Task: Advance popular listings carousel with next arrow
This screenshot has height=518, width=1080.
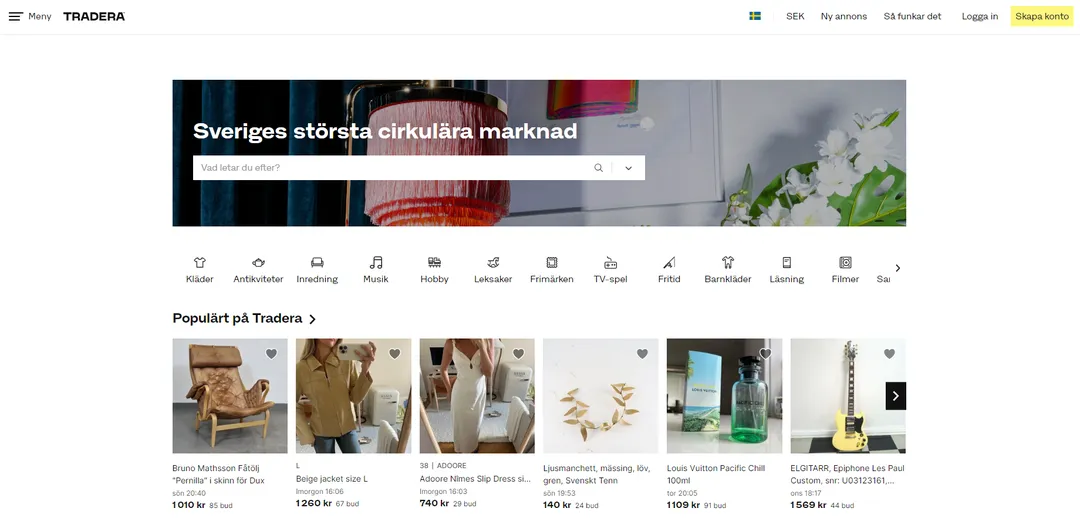Action: pyautogui.click(x=895, y=396)
